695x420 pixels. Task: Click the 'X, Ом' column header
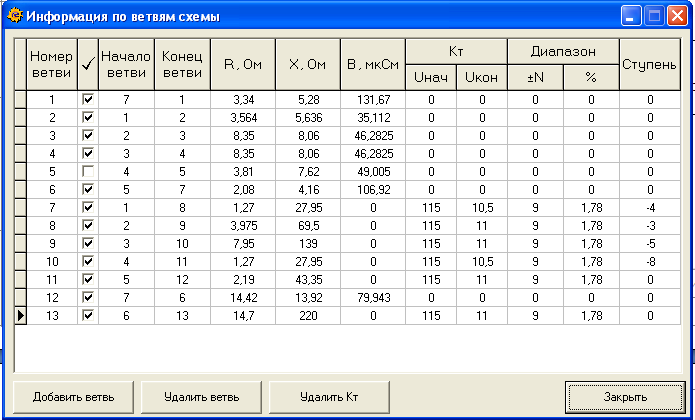tap(308, 65)
